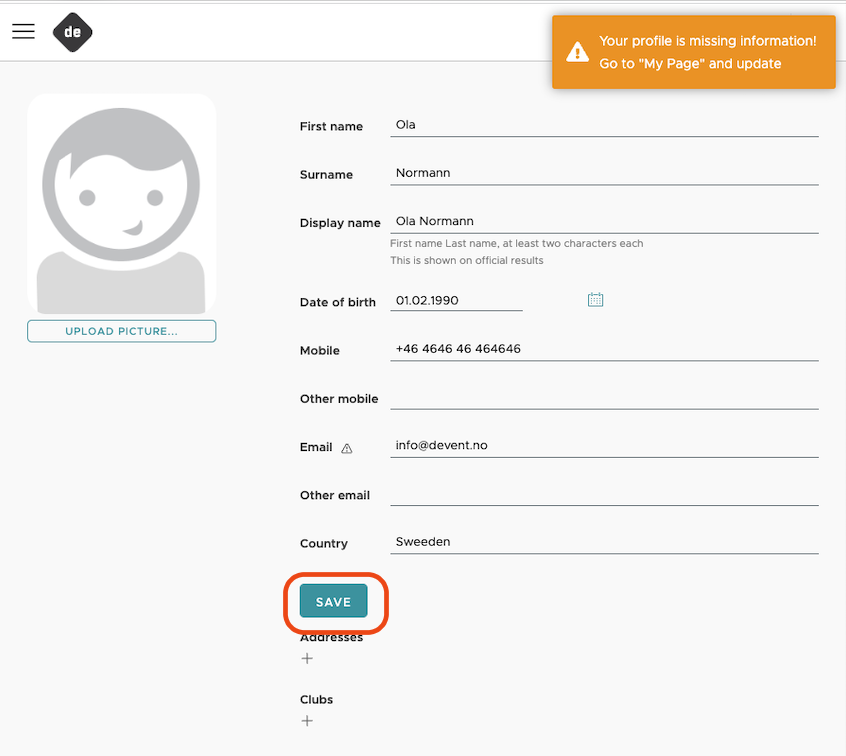Edit the Surname field
846x756 pixels.
click(604, 173)
